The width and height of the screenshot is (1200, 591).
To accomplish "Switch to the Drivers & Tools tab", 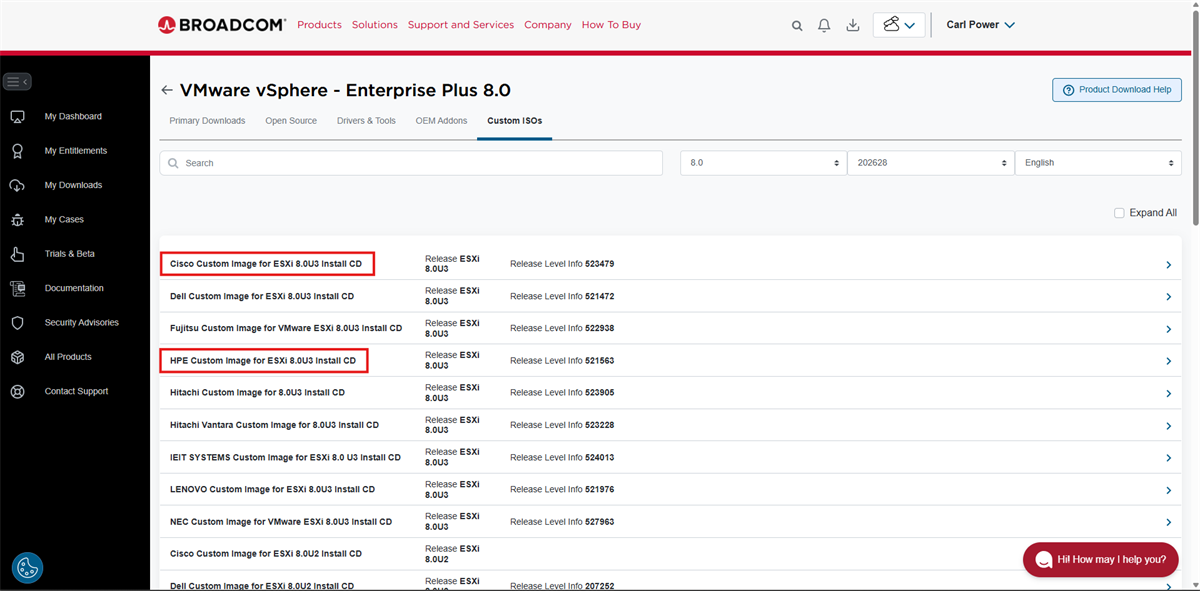I will click(366, 121).
